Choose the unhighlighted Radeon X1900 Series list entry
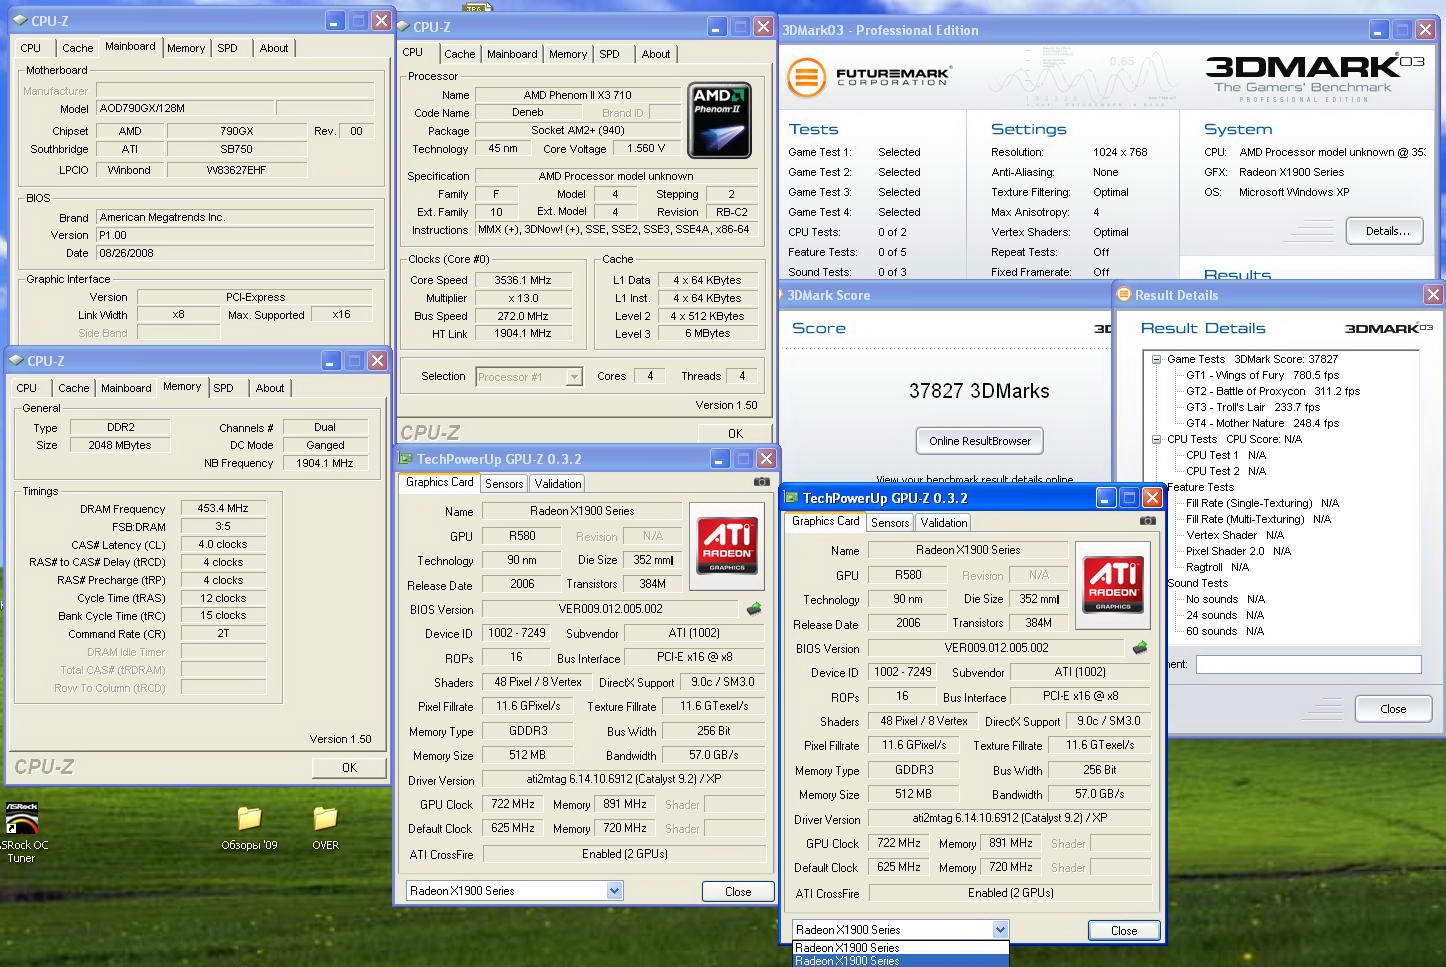1446x967 pixels. (x=901, y=948)
